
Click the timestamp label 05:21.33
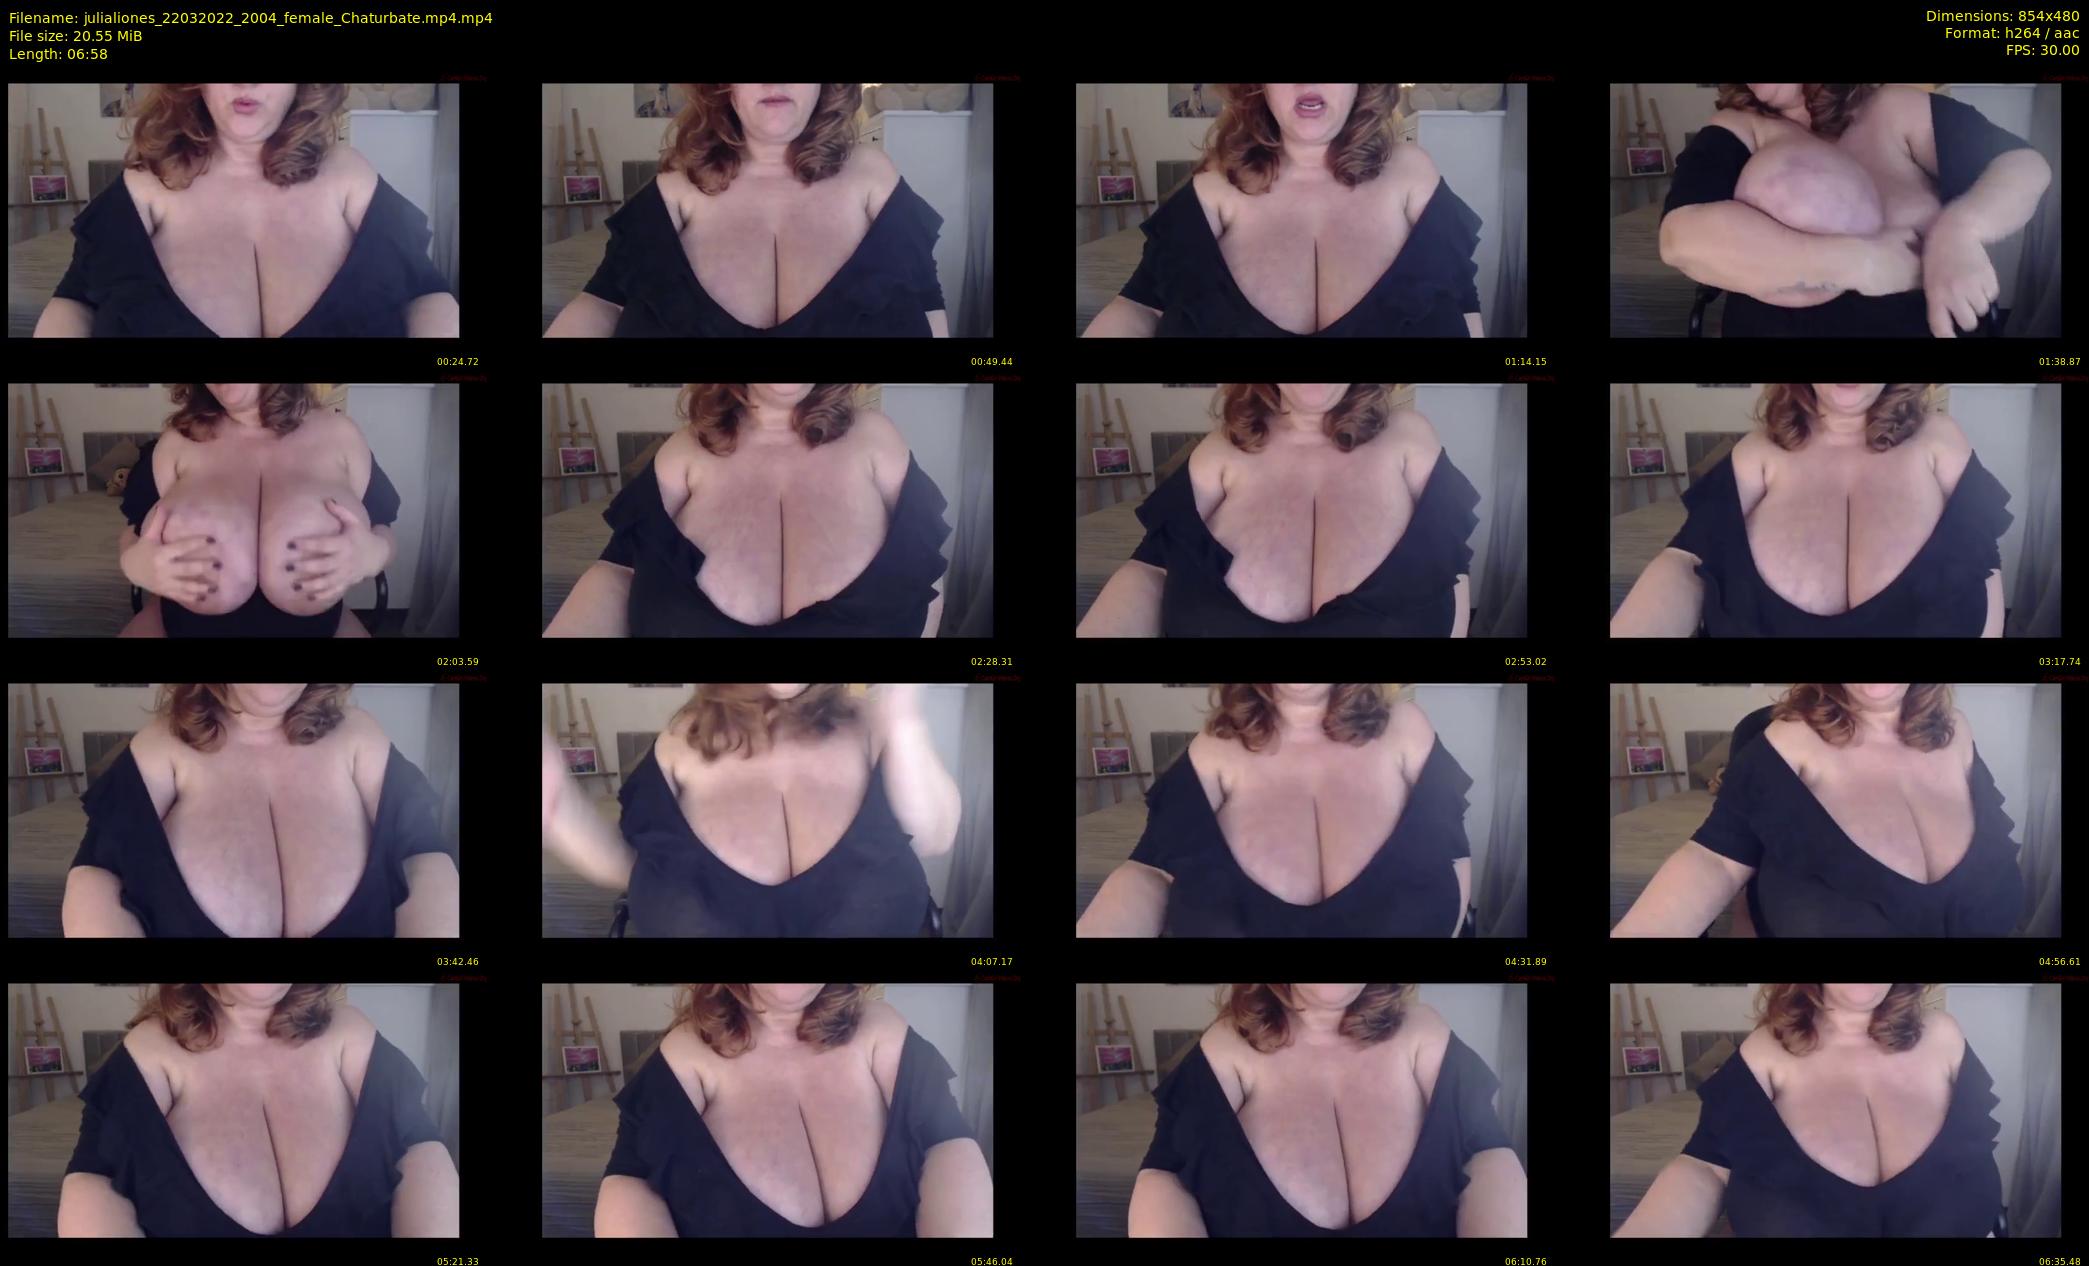[x=458, y=1261]
